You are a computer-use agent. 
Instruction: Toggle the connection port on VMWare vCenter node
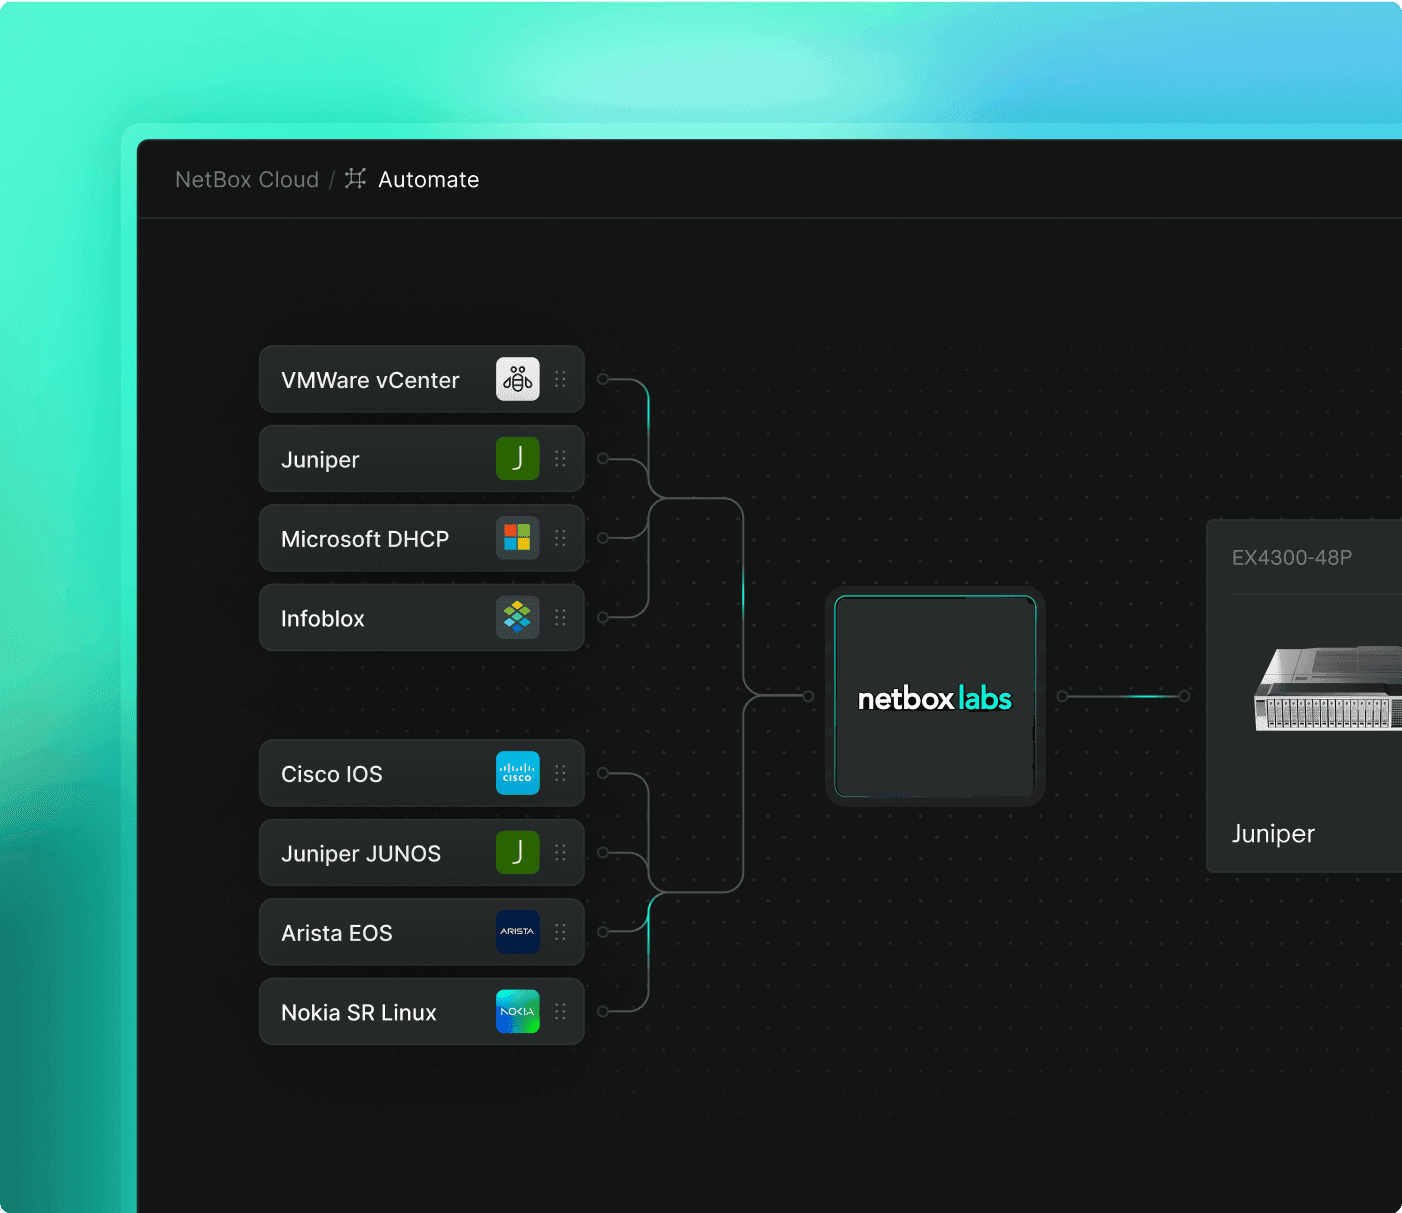coord(601,378)
